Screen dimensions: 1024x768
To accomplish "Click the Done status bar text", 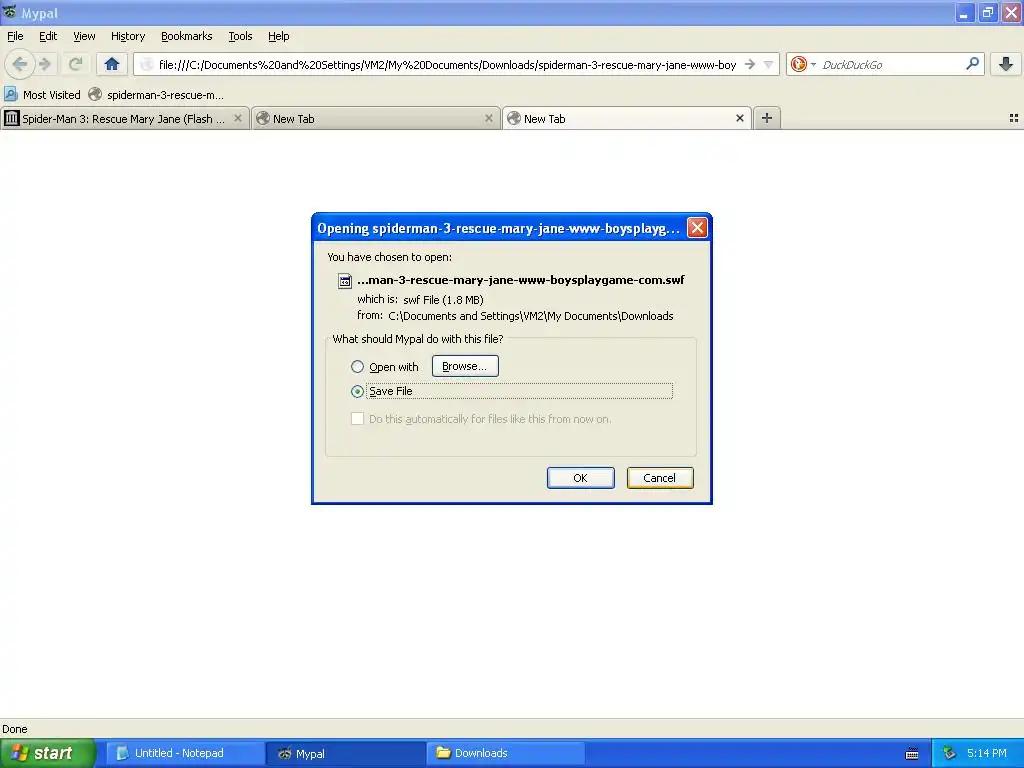I will (x=15, y=729).
